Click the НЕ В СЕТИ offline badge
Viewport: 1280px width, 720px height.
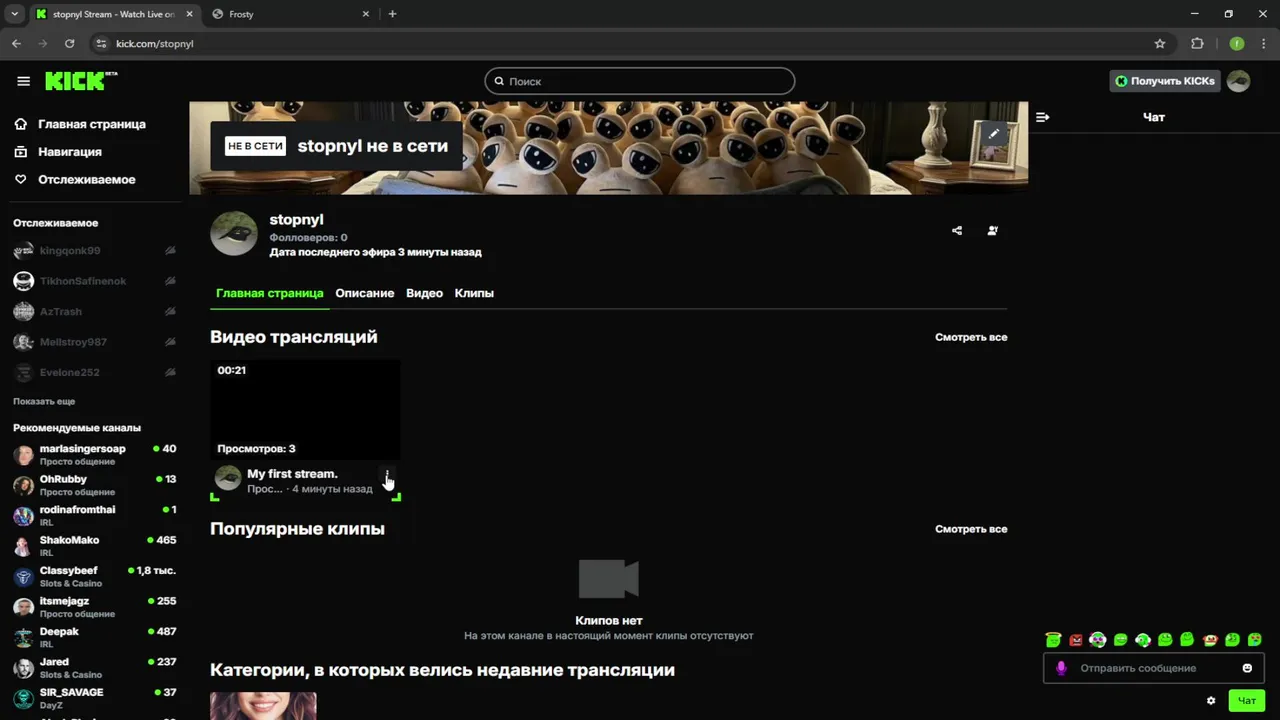coord(255,146)
